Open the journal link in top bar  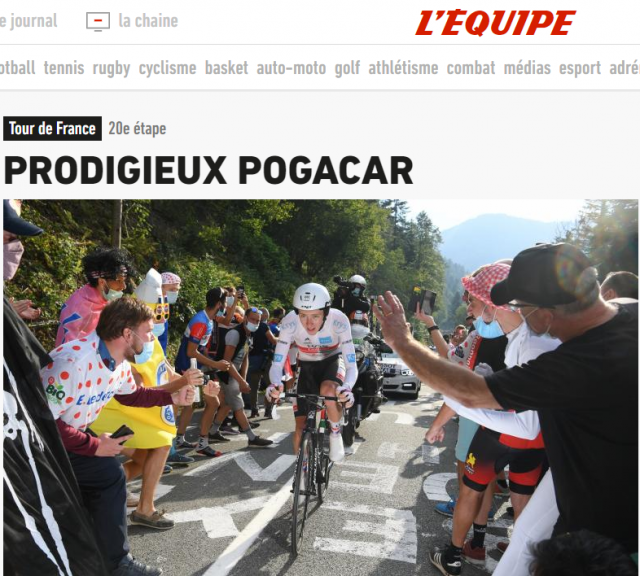coord(29,21)
